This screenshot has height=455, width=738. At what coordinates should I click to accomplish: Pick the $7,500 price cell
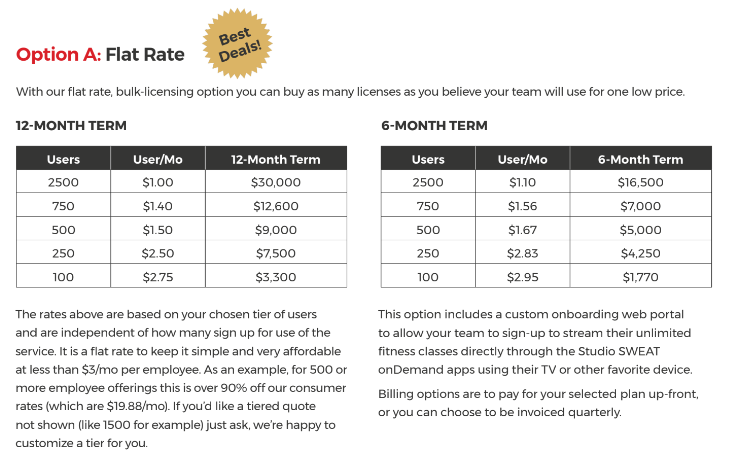275,253
